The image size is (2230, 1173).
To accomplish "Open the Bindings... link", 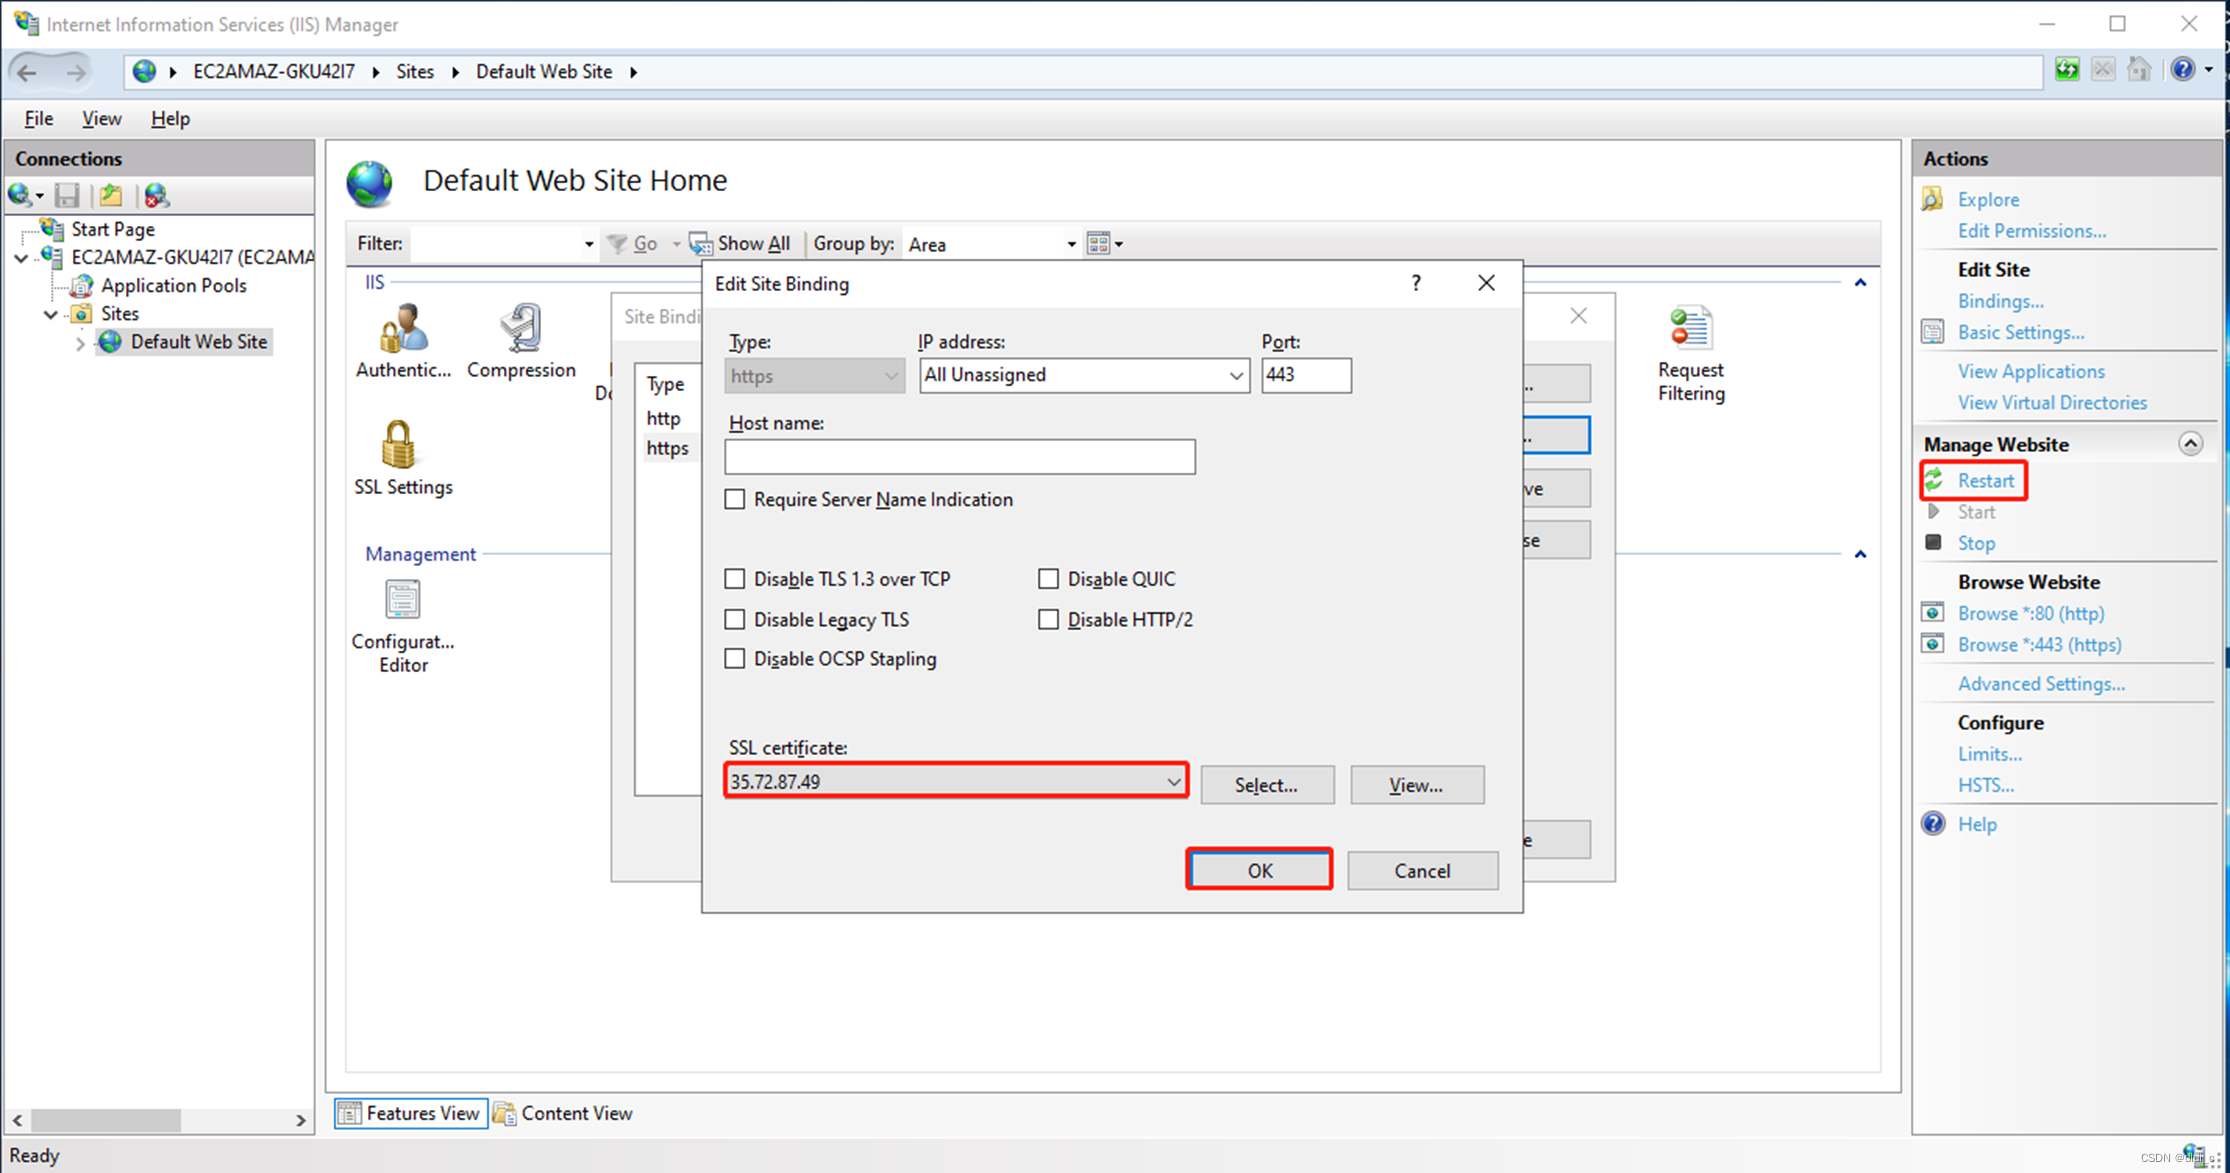I will (2000, 301).
